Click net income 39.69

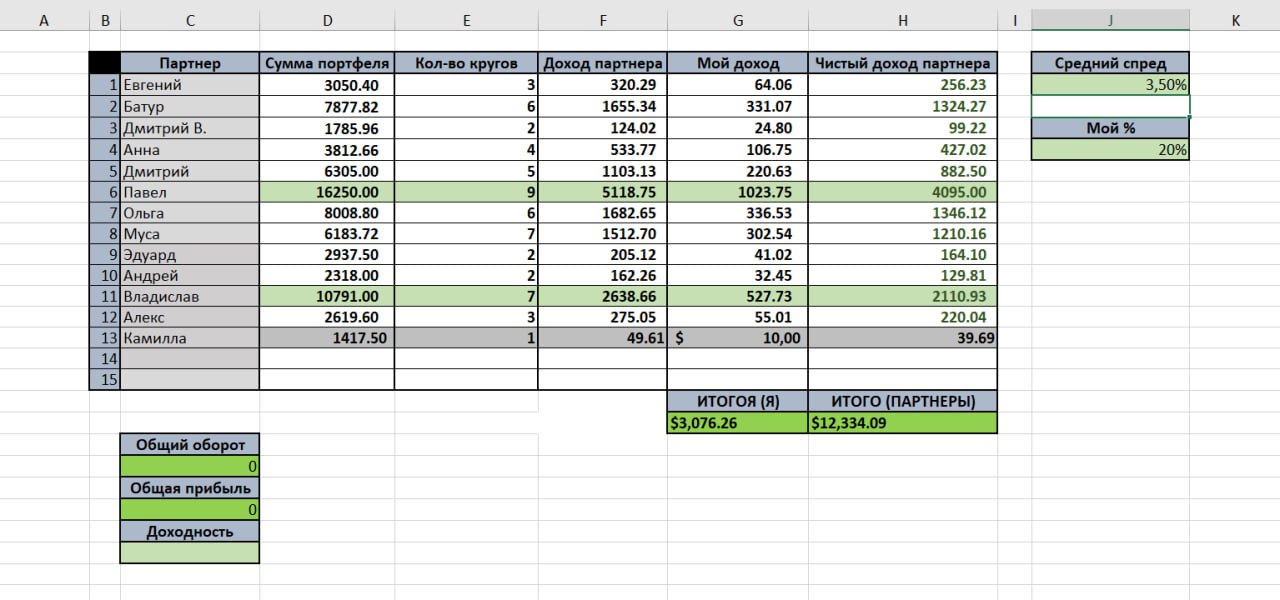click(x=902, y=338)
